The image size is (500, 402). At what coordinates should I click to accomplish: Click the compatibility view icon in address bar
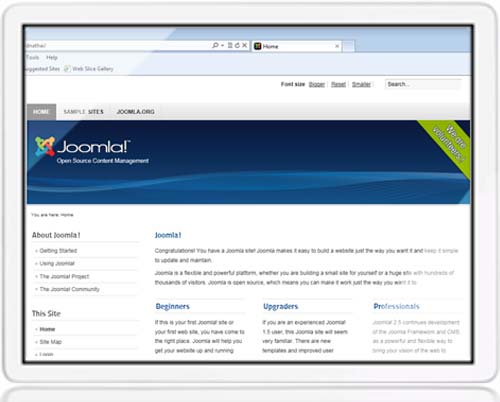[230, 45]
